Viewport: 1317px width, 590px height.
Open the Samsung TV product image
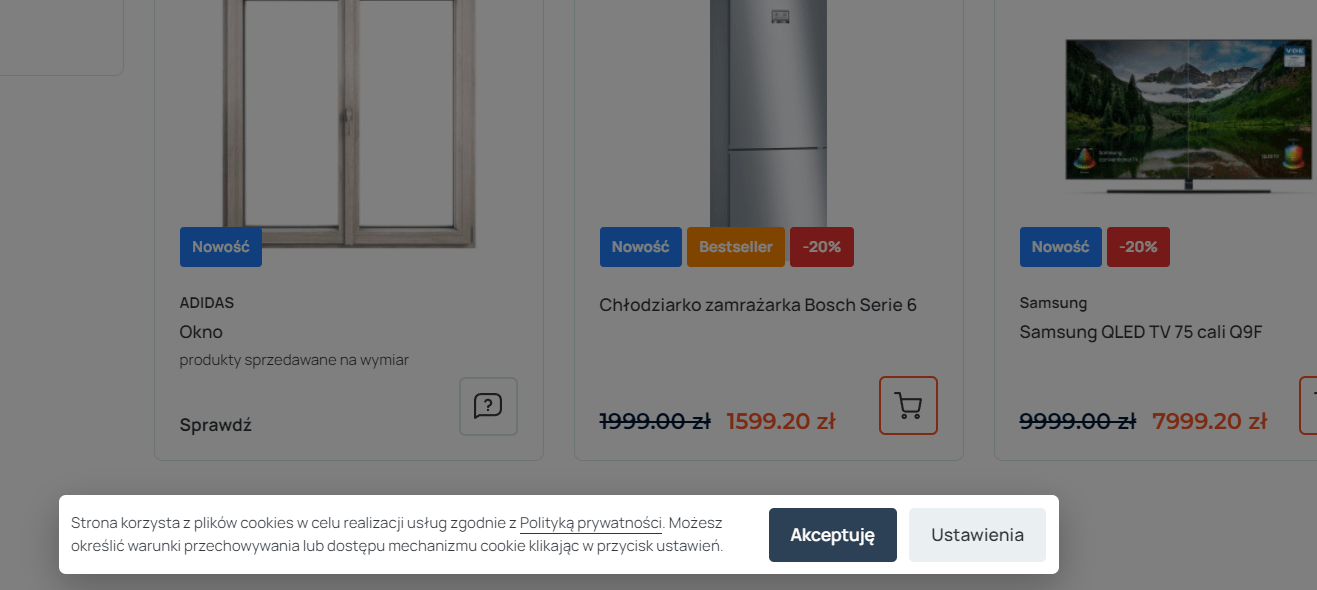1188,115
